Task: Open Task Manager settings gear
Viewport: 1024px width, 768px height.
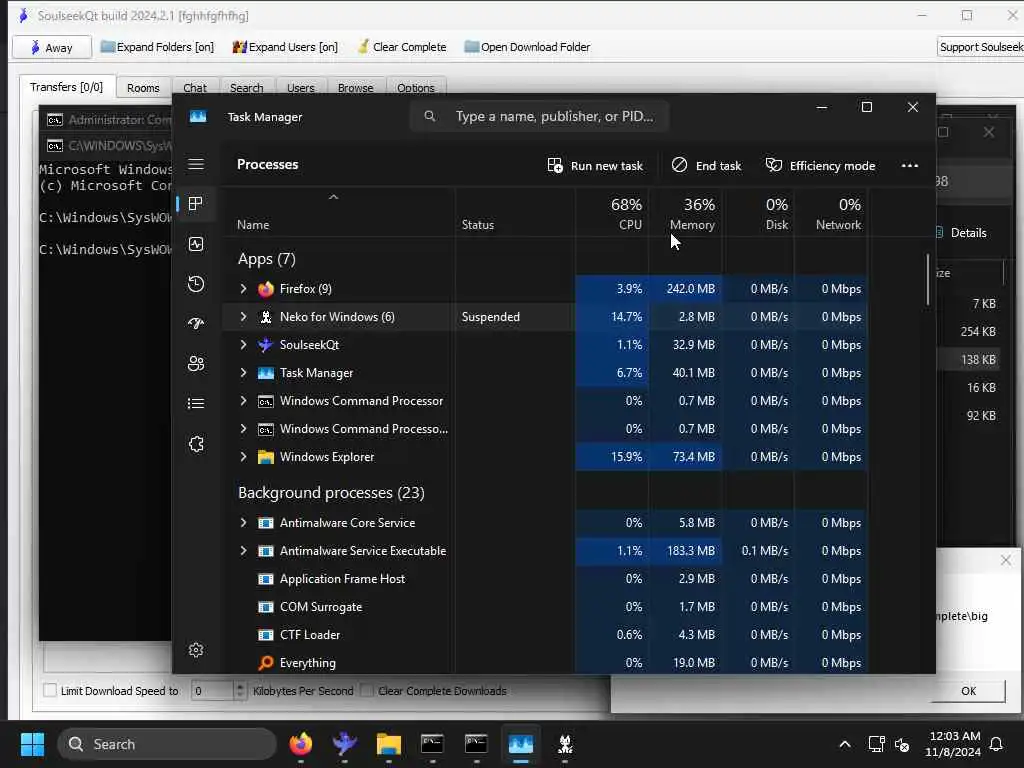Action: coord(196,650)
